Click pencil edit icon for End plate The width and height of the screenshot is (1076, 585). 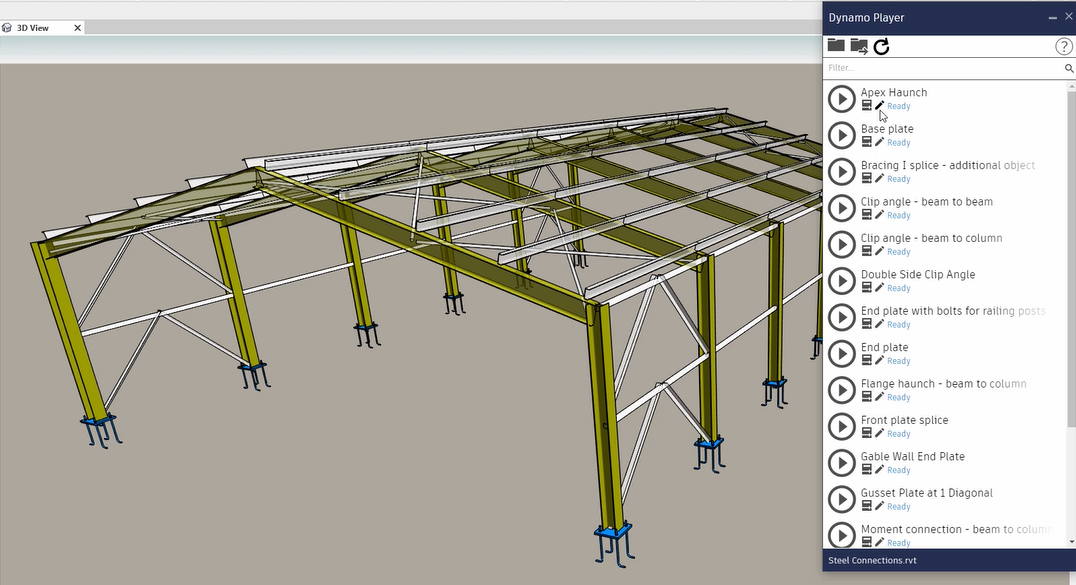(880, 361)
